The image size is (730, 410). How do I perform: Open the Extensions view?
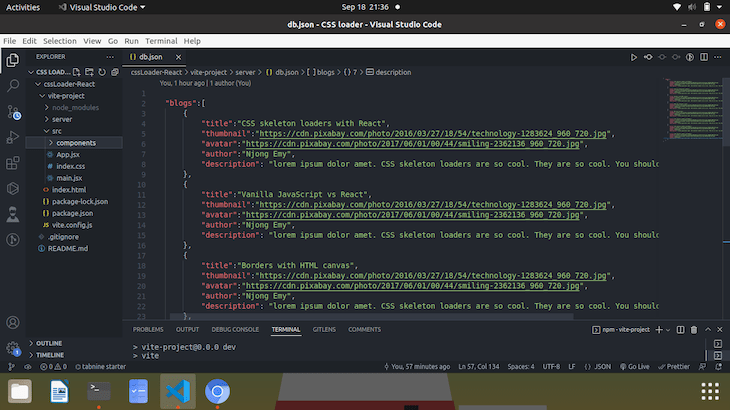(x=13, y=163)
